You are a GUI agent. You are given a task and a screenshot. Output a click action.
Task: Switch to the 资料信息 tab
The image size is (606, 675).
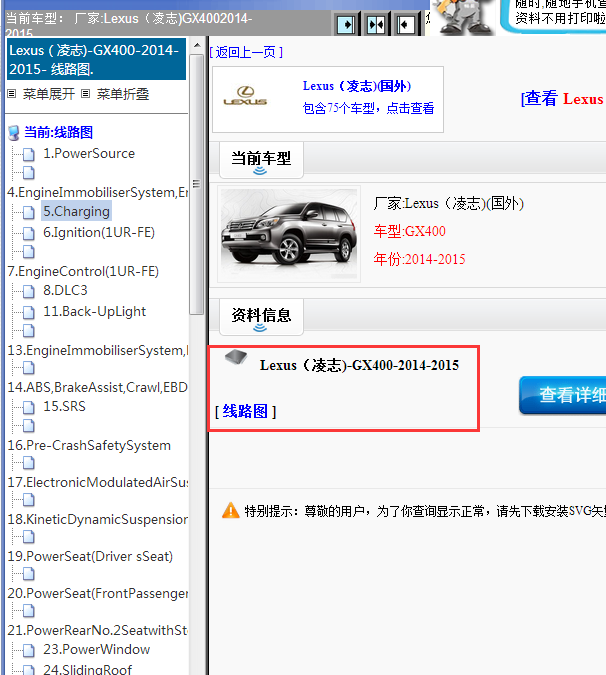261,316
